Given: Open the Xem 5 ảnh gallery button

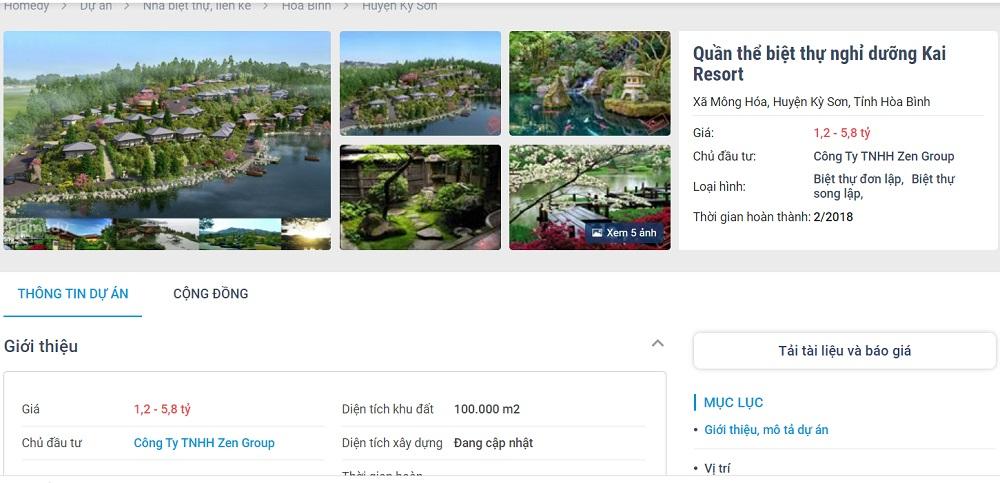Looking at the screenshot, I should pos(624,233).
